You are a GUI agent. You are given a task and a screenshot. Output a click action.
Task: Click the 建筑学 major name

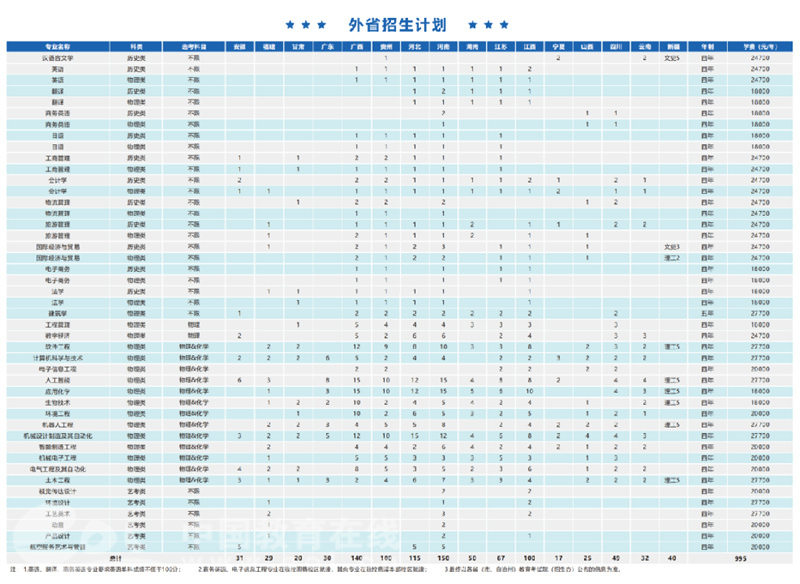58,314
